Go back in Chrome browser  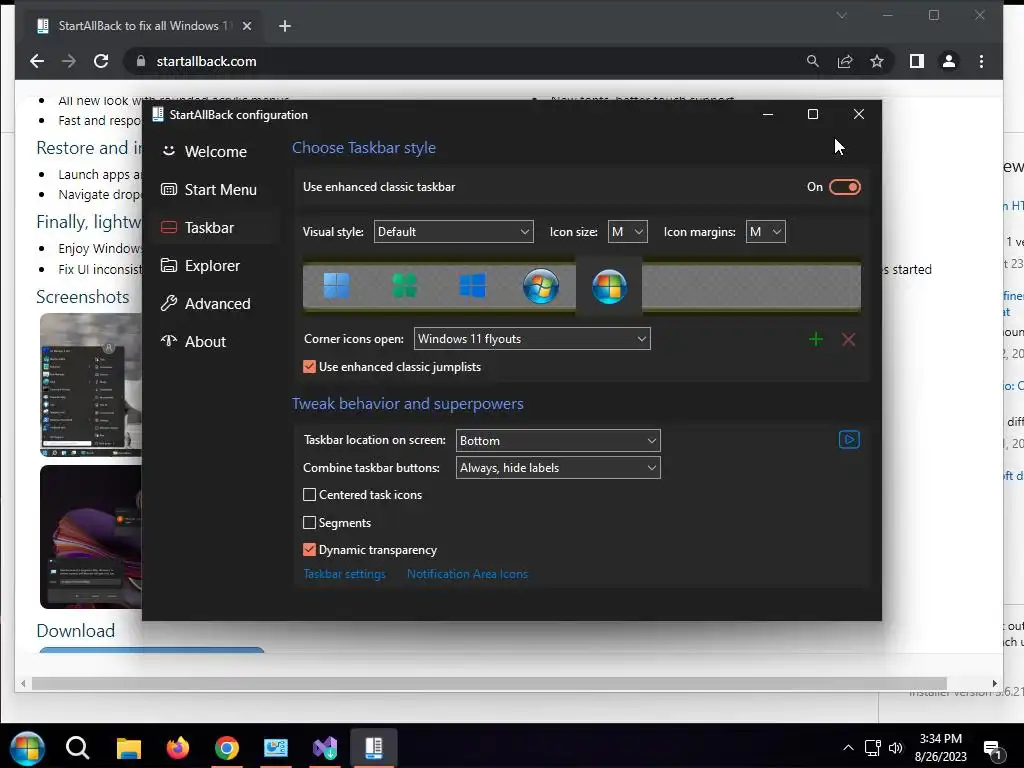pyautogui.click(x=37, y=61)
